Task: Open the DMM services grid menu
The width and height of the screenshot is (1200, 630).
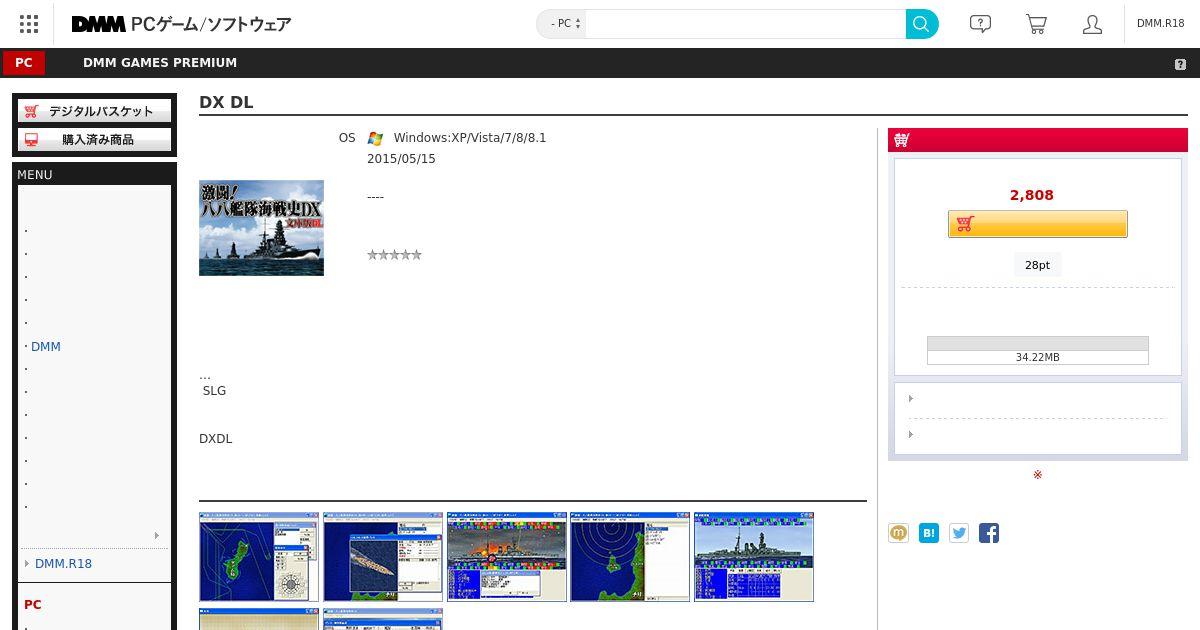Action: pos(29,24)
